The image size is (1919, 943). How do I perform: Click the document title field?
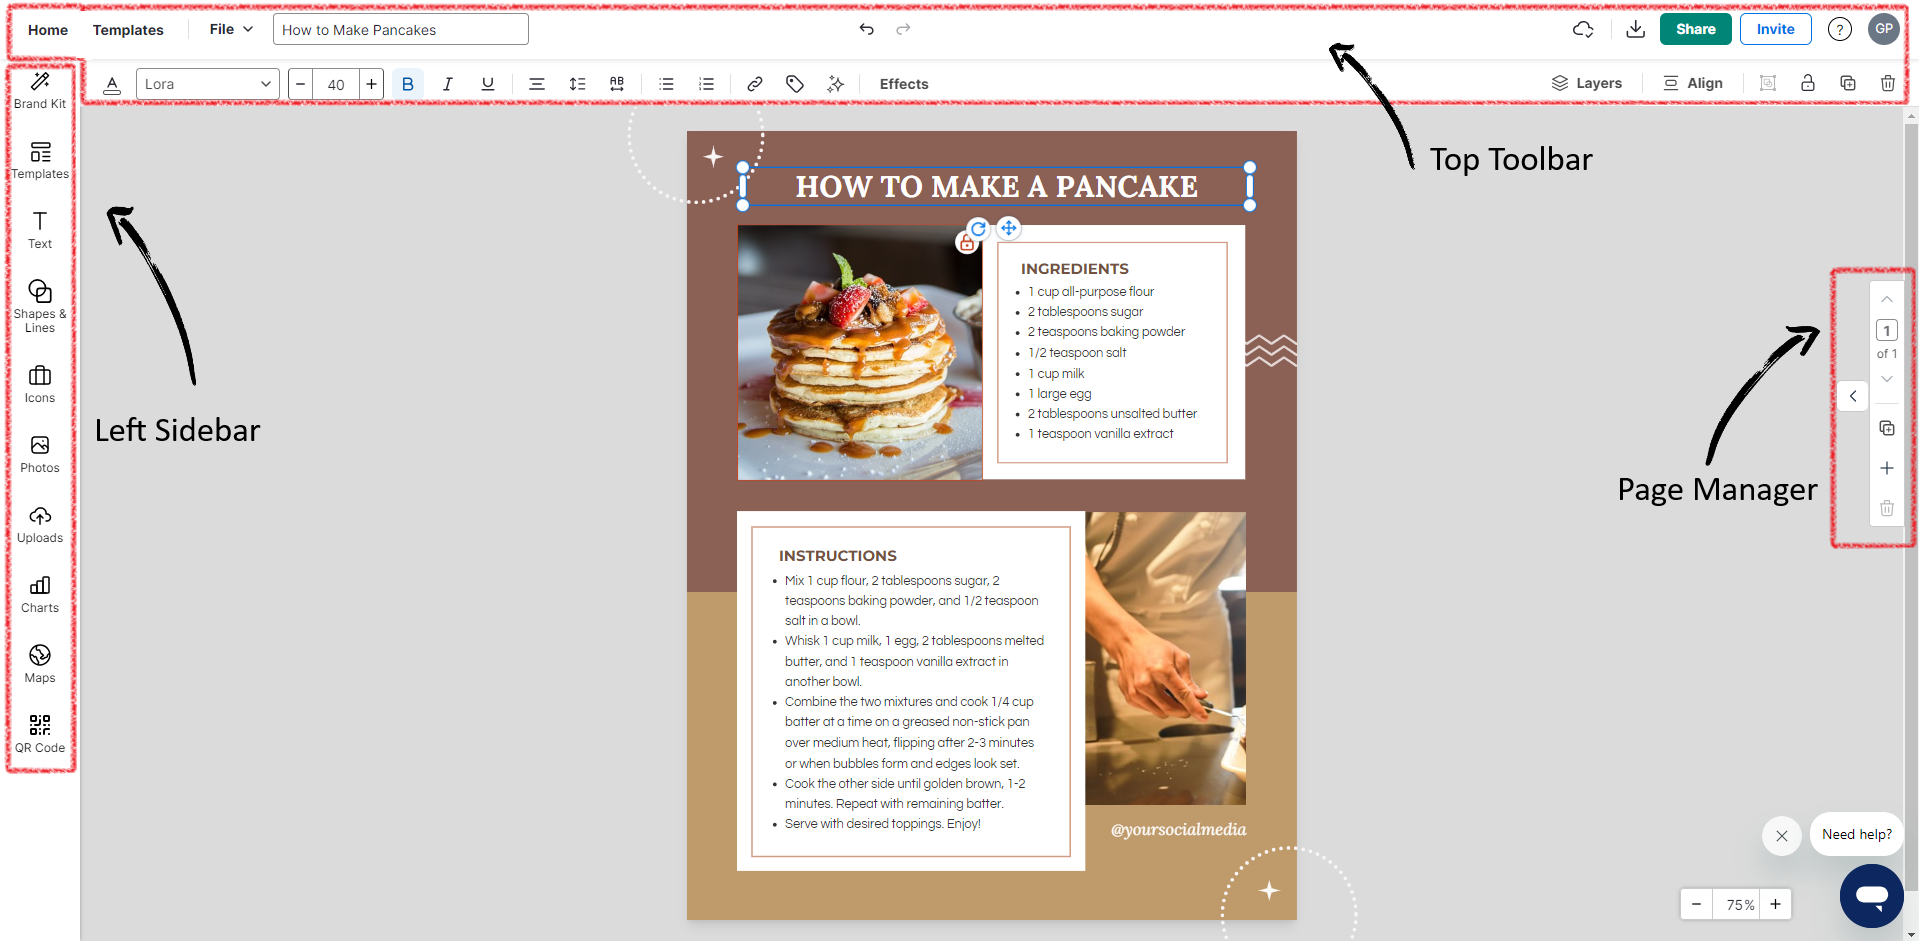coord(400,30)
